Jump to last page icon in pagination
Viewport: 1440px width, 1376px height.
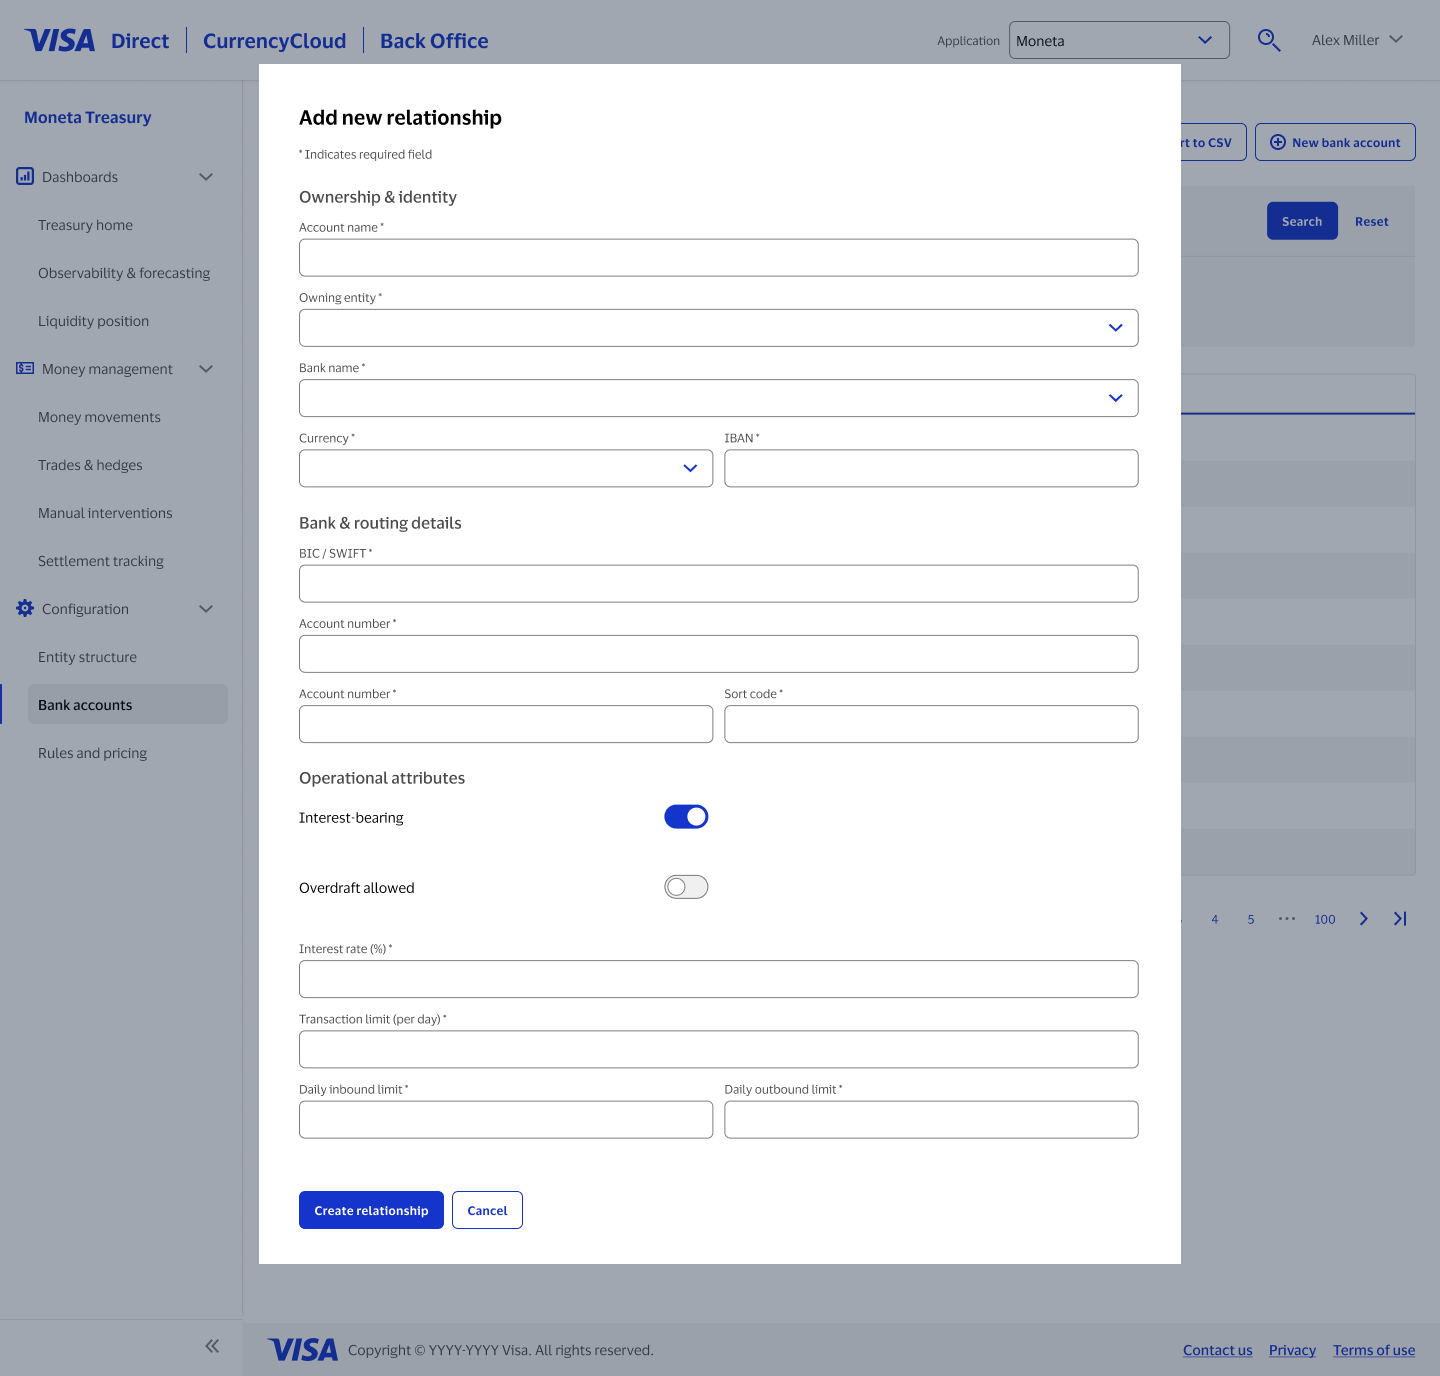tap(1400, 919)
